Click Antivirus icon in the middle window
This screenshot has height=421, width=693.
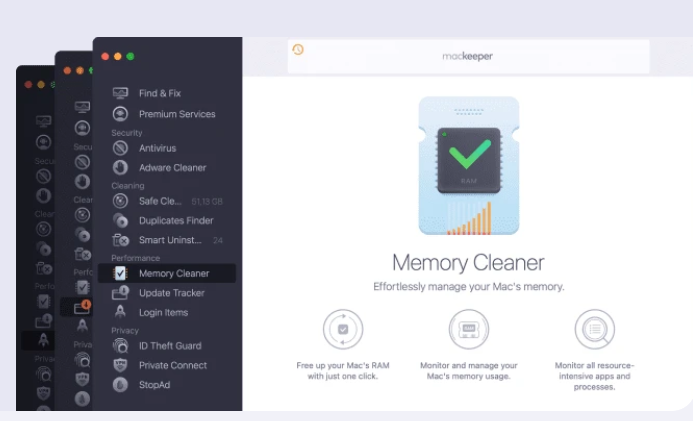[82, 162]
